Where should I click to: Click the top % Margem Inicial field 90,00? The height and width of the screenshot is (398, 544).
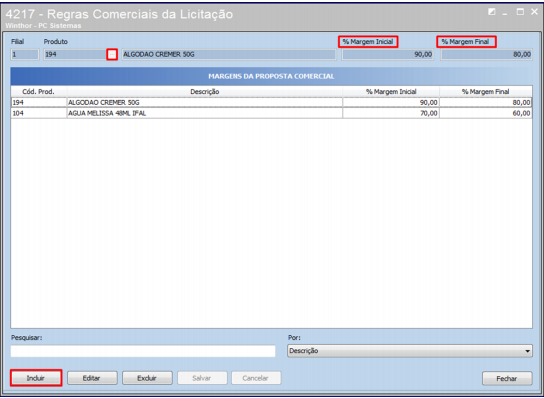point(388,54)
